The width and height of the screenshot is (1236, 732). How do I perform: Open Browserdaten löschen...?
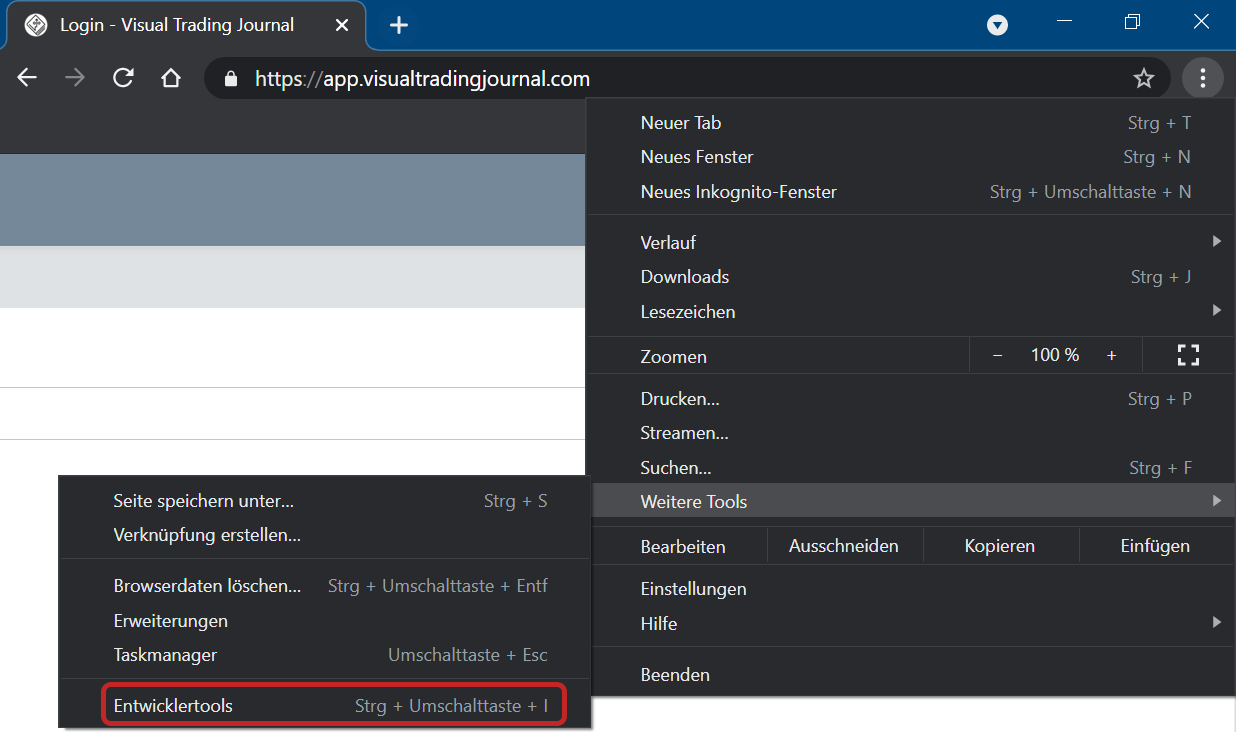pos(325,586)
